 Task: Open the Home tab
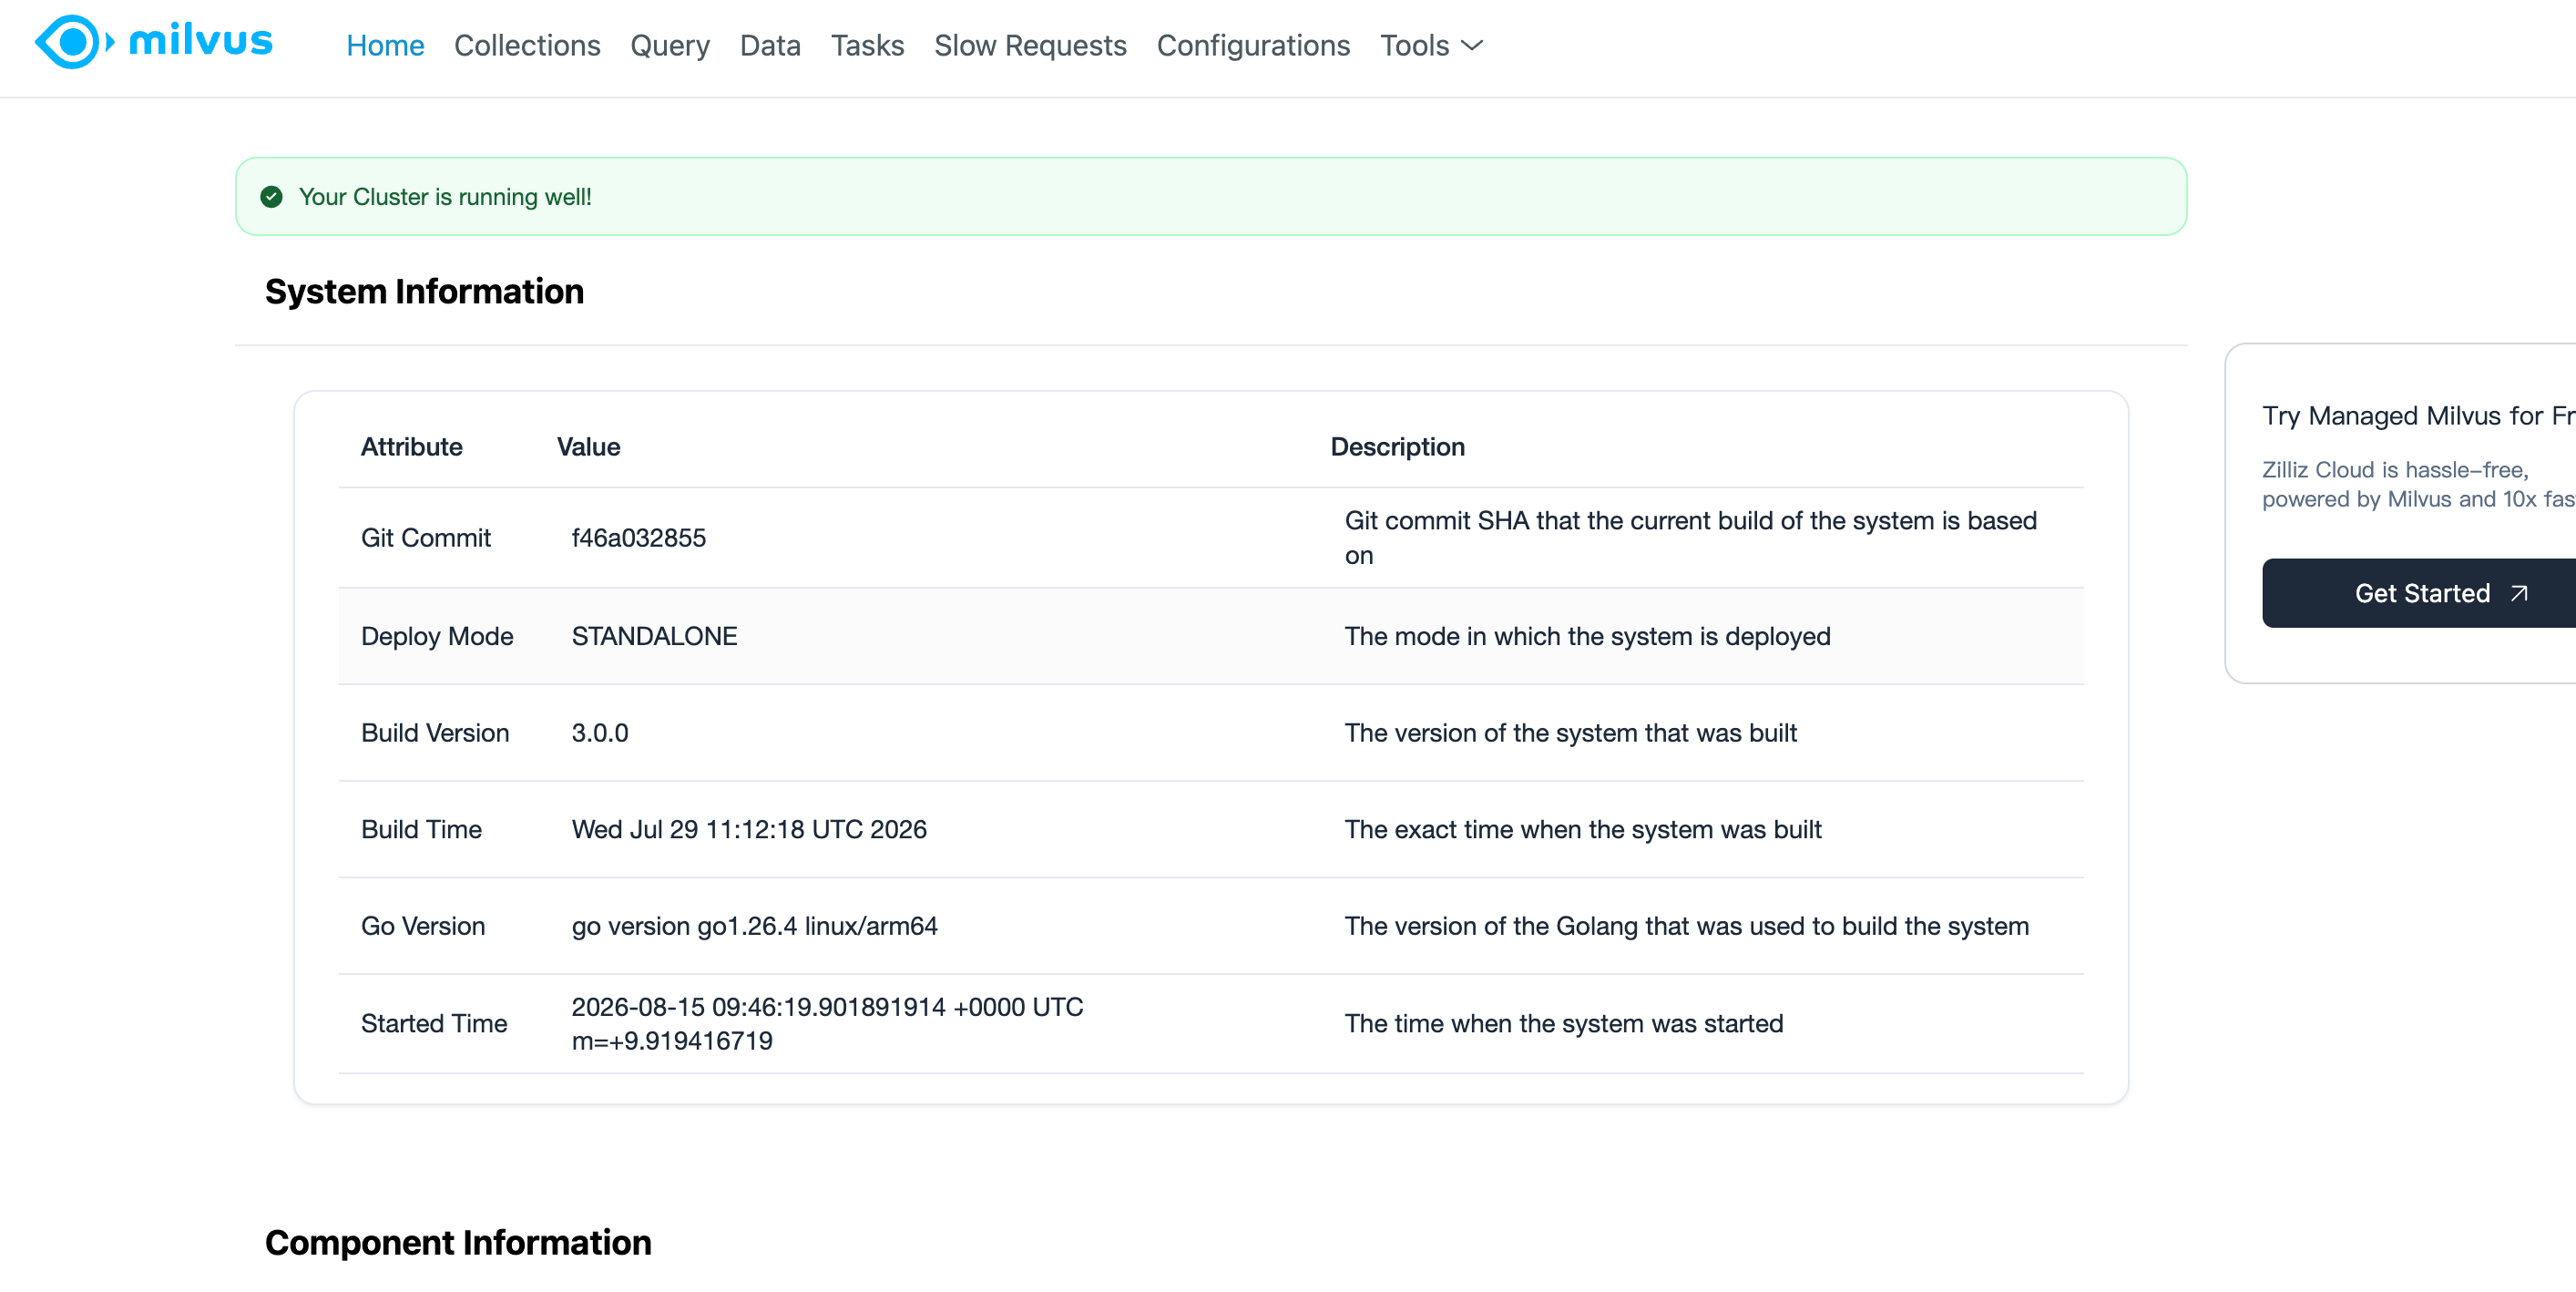click(385, 45)
